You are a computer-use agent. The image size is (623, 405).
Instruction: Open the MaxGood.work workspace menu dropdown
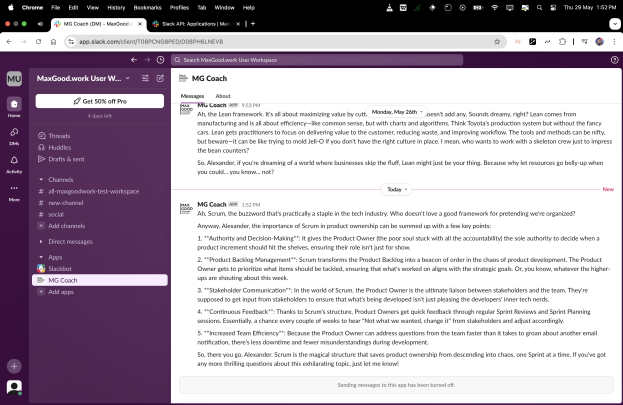[x=83, y=78]
